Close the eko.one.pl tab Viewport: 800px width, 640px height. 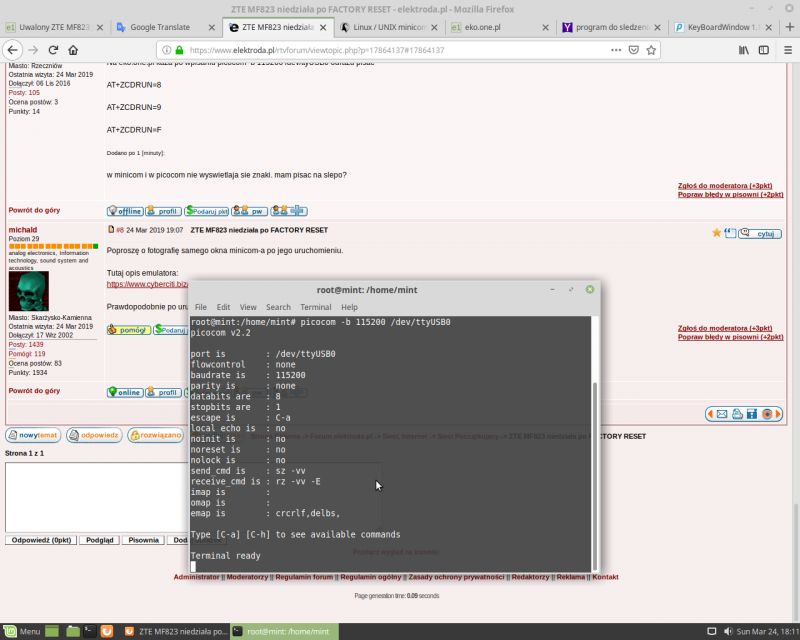pos(545,27)
